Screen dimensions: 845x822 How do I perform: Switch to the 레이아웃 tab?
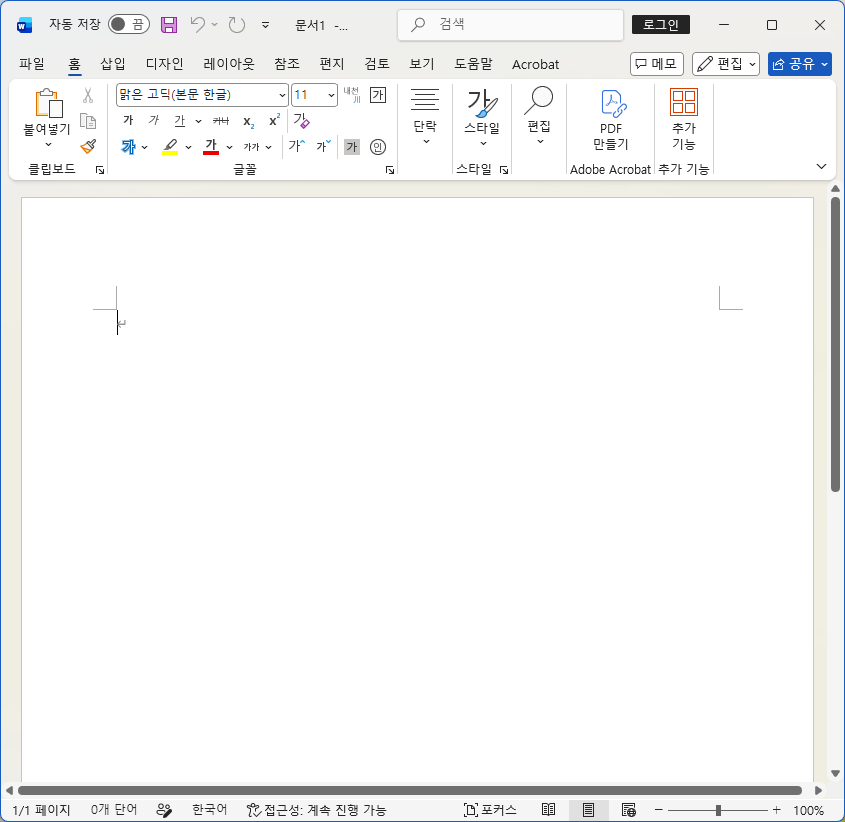coord(229,64)
